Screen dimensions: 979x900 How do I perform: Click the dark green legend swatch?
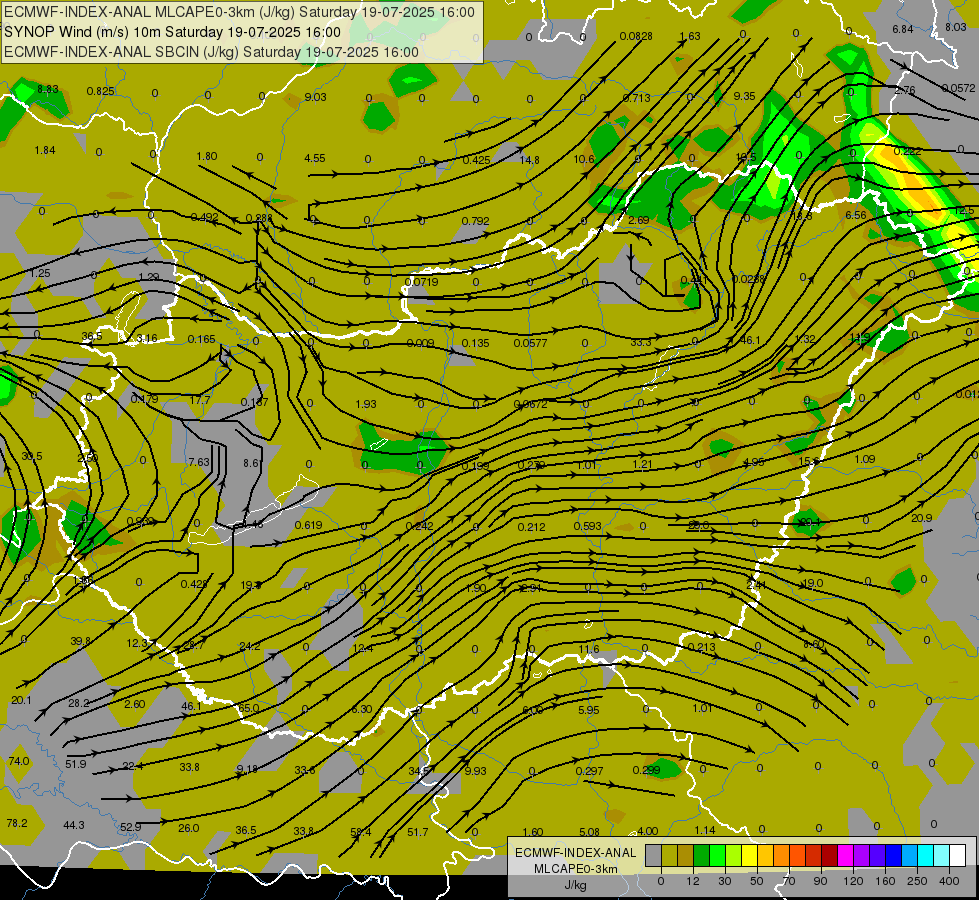701,855
